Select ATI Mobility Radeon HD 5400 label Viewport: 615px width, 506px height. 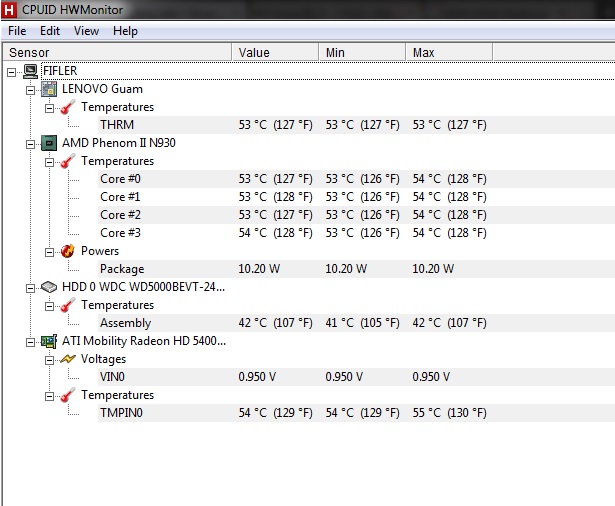[x=144, y=341]
